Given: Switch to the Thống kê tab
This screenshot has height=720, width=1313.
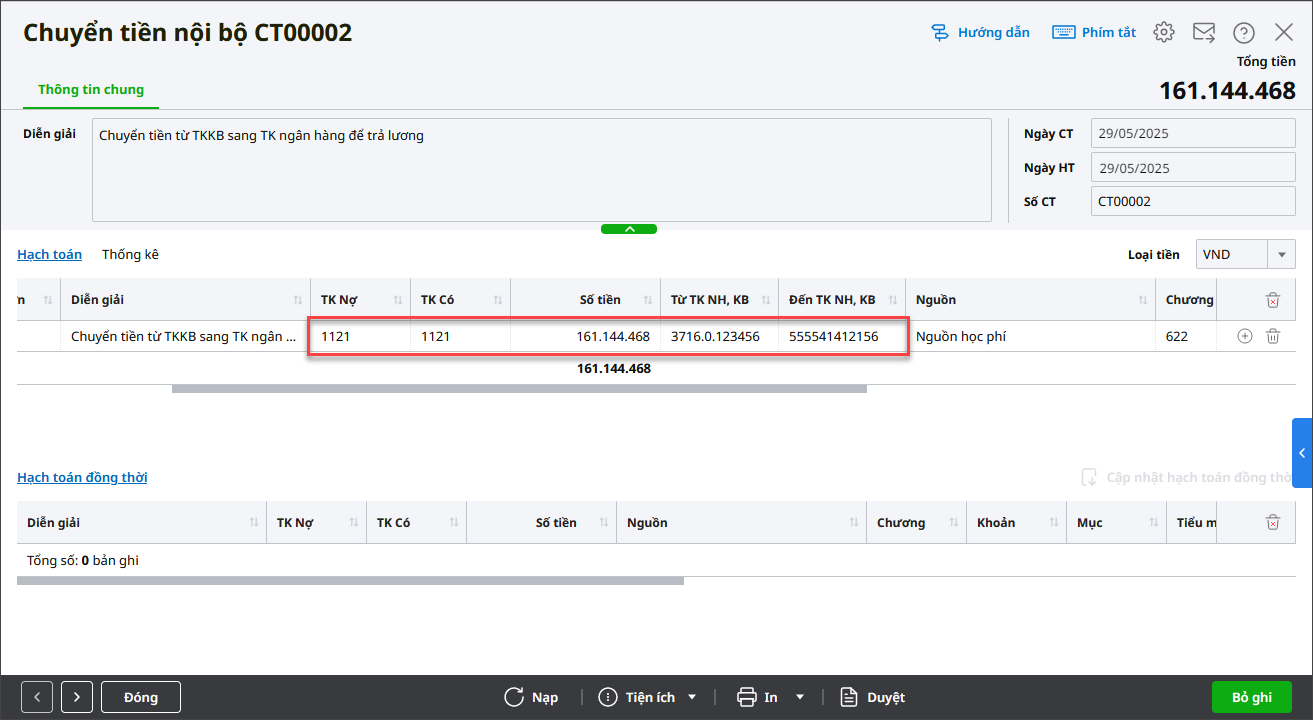Looking at the screenshot, I should [130, 255].
